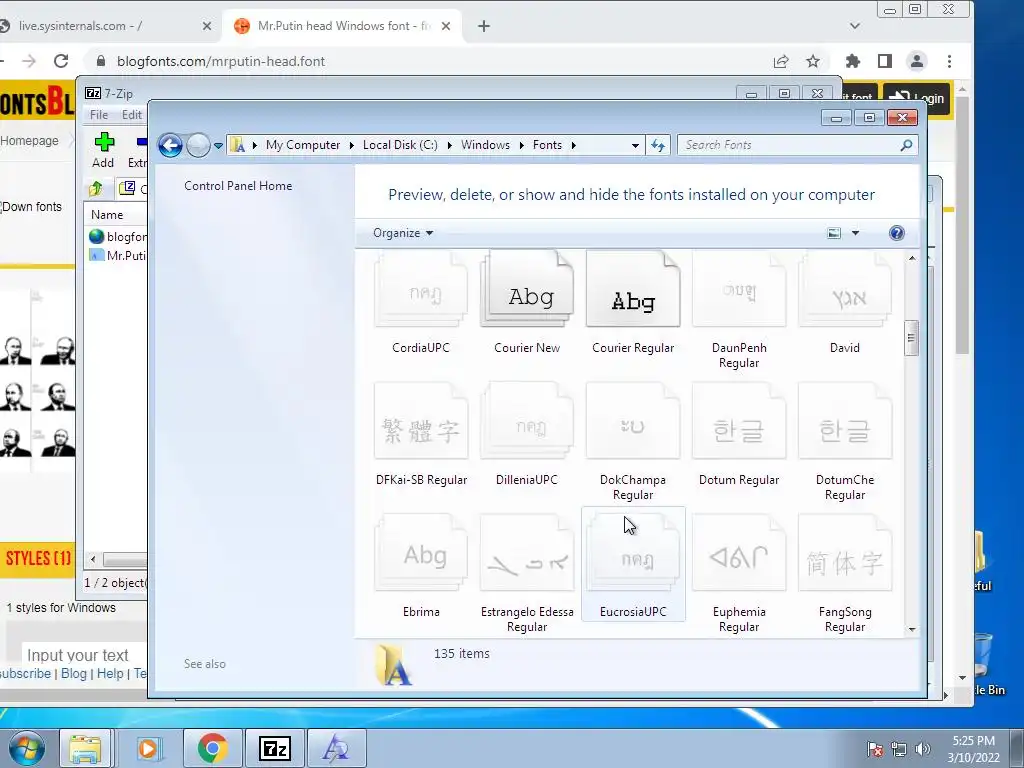The height and width of the screenshot is (768, 1024).
Task: Select the Courier Regular font icon
Action: [x=633, y=291]
